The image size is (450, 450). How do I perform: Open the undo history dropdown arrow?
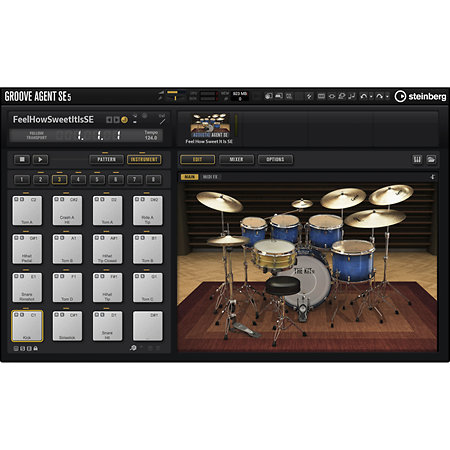coord(371,96)
